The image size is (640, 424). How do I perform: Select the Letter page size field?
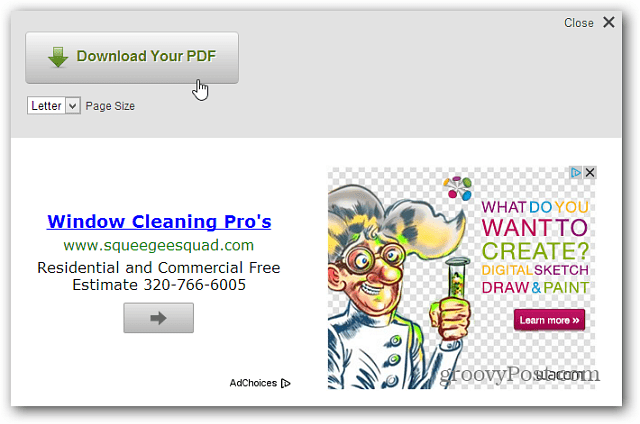[53, 106]
